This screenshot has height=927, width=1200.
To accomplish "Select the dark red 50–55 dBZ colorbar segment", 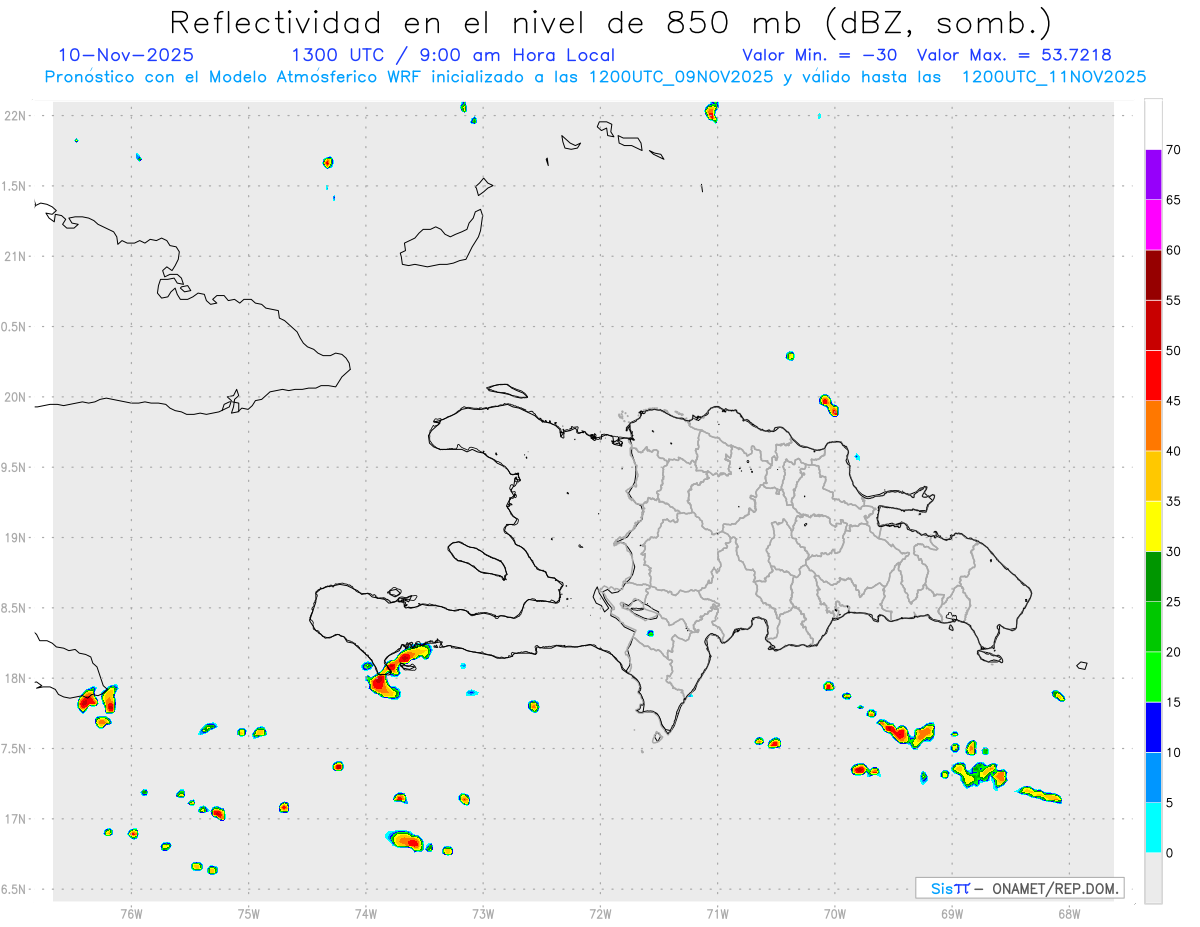I will [1153, 325].
